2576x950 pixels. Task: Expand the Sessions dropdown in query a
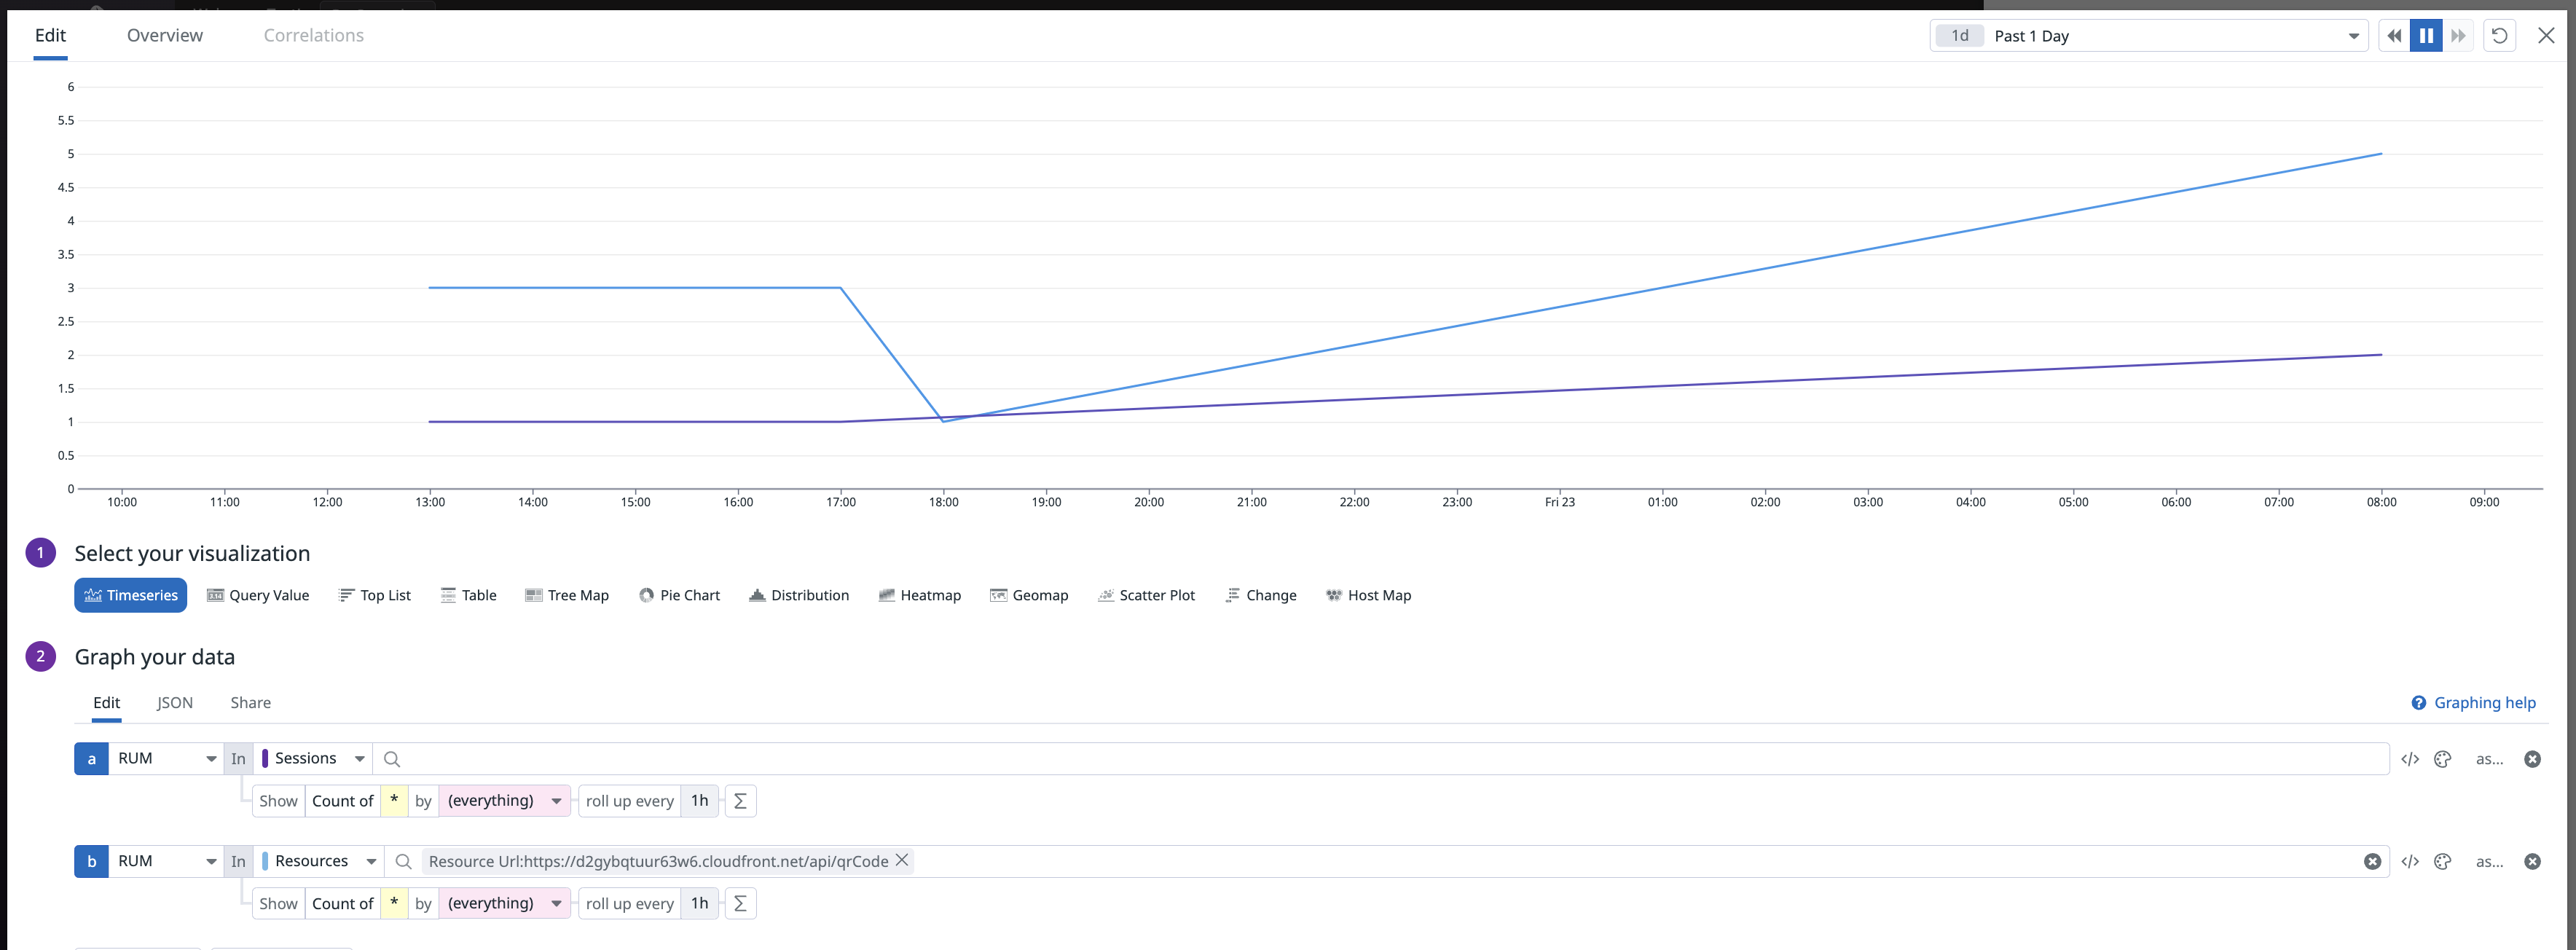(315, 759)
